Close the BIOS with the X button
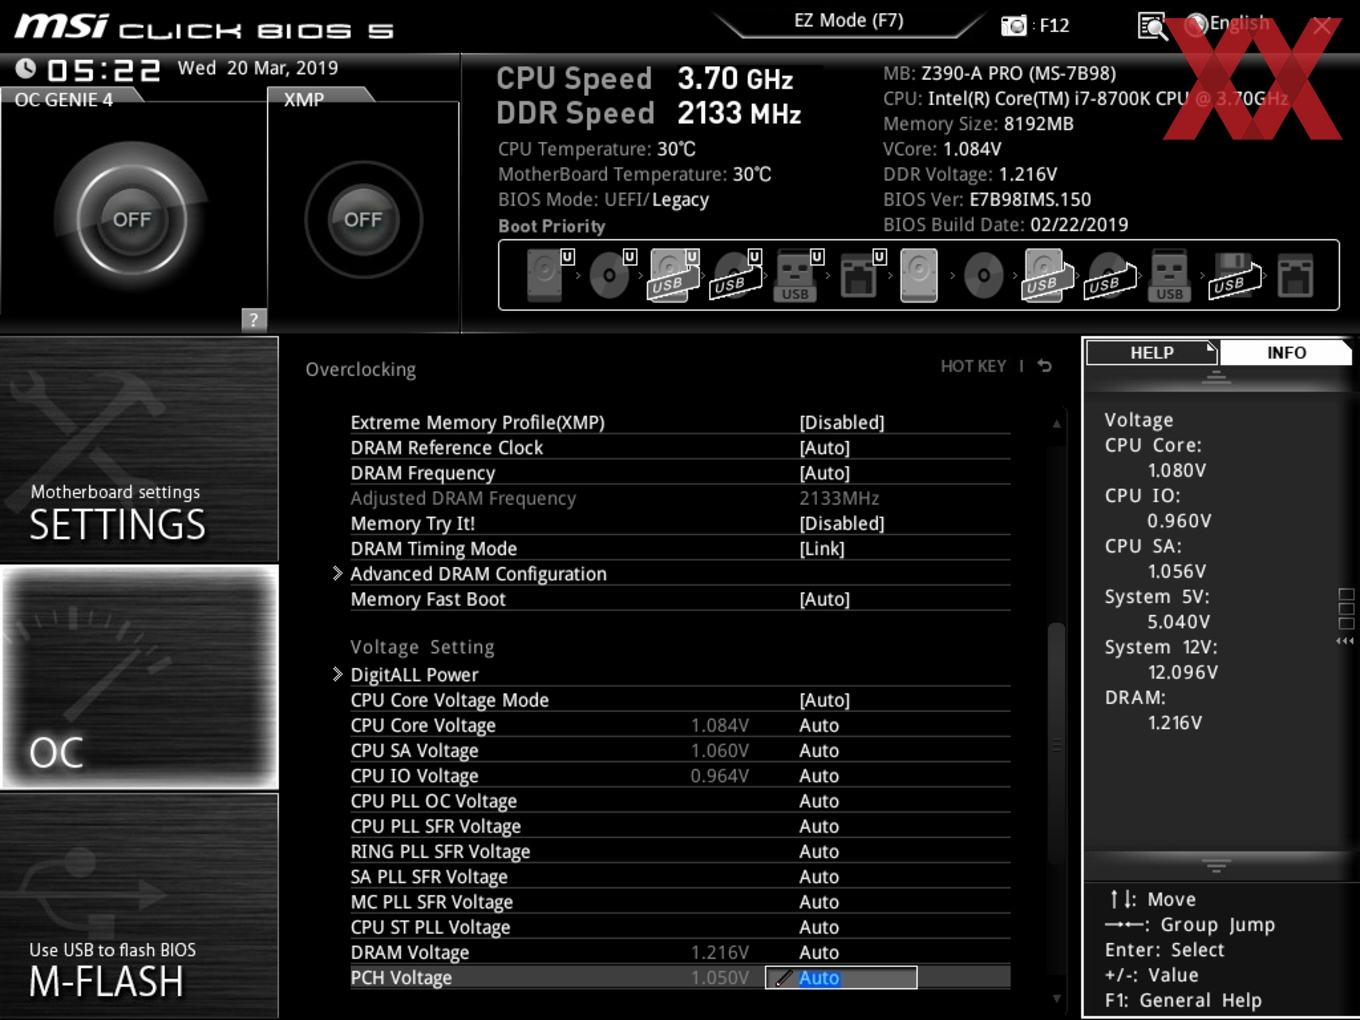The image size is (1360, 1020). (1322, 26)
